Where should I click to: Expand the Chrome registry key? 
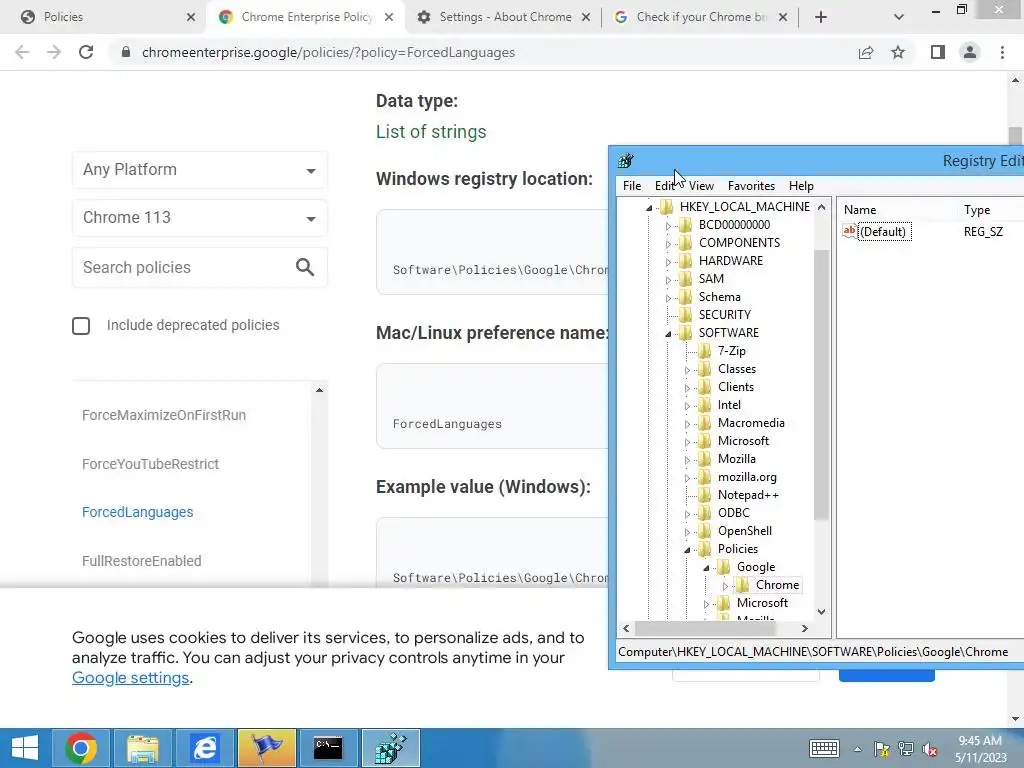click(x=725, y=586)
